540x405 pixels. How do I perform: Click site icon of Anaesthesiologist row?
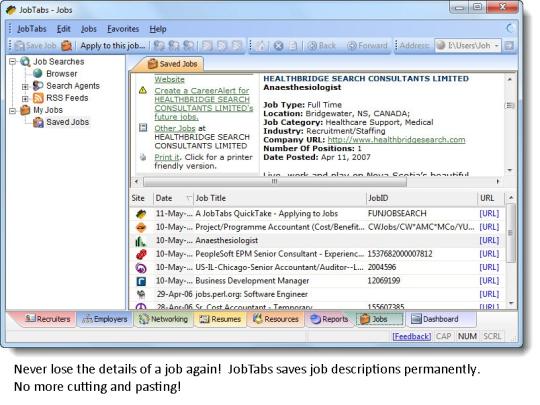click(x=141, y=241)
